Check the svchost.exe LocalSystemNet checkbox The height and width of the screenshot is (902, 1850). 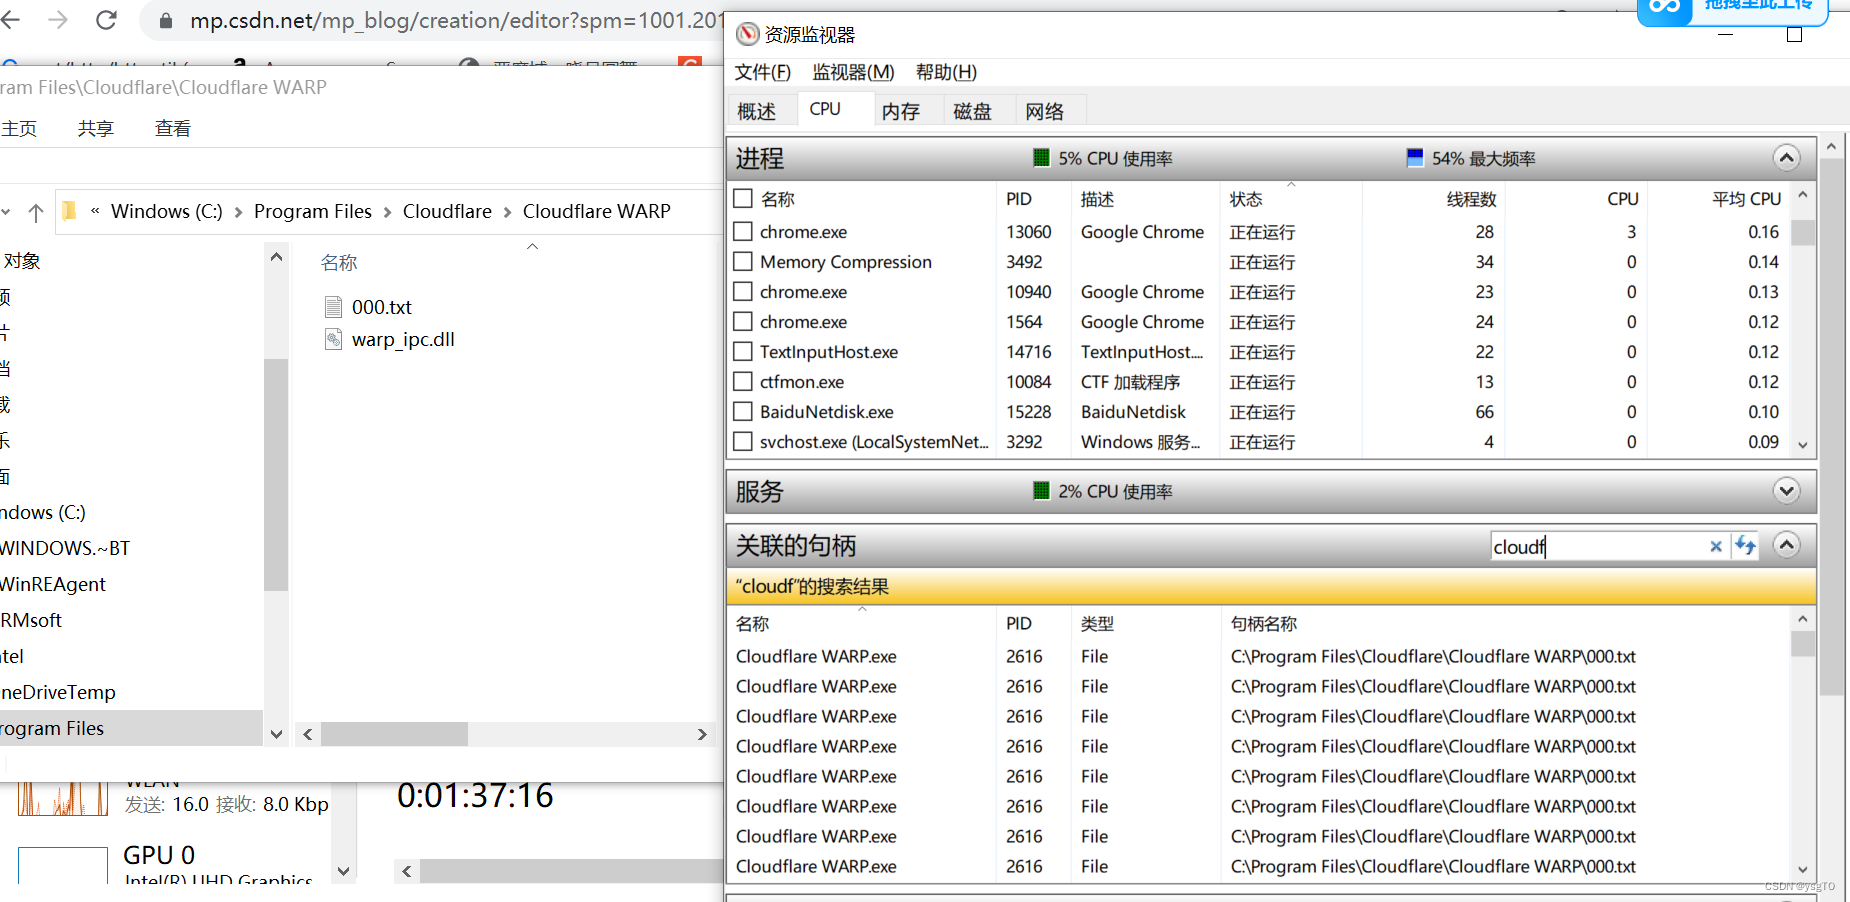point(743,441)
